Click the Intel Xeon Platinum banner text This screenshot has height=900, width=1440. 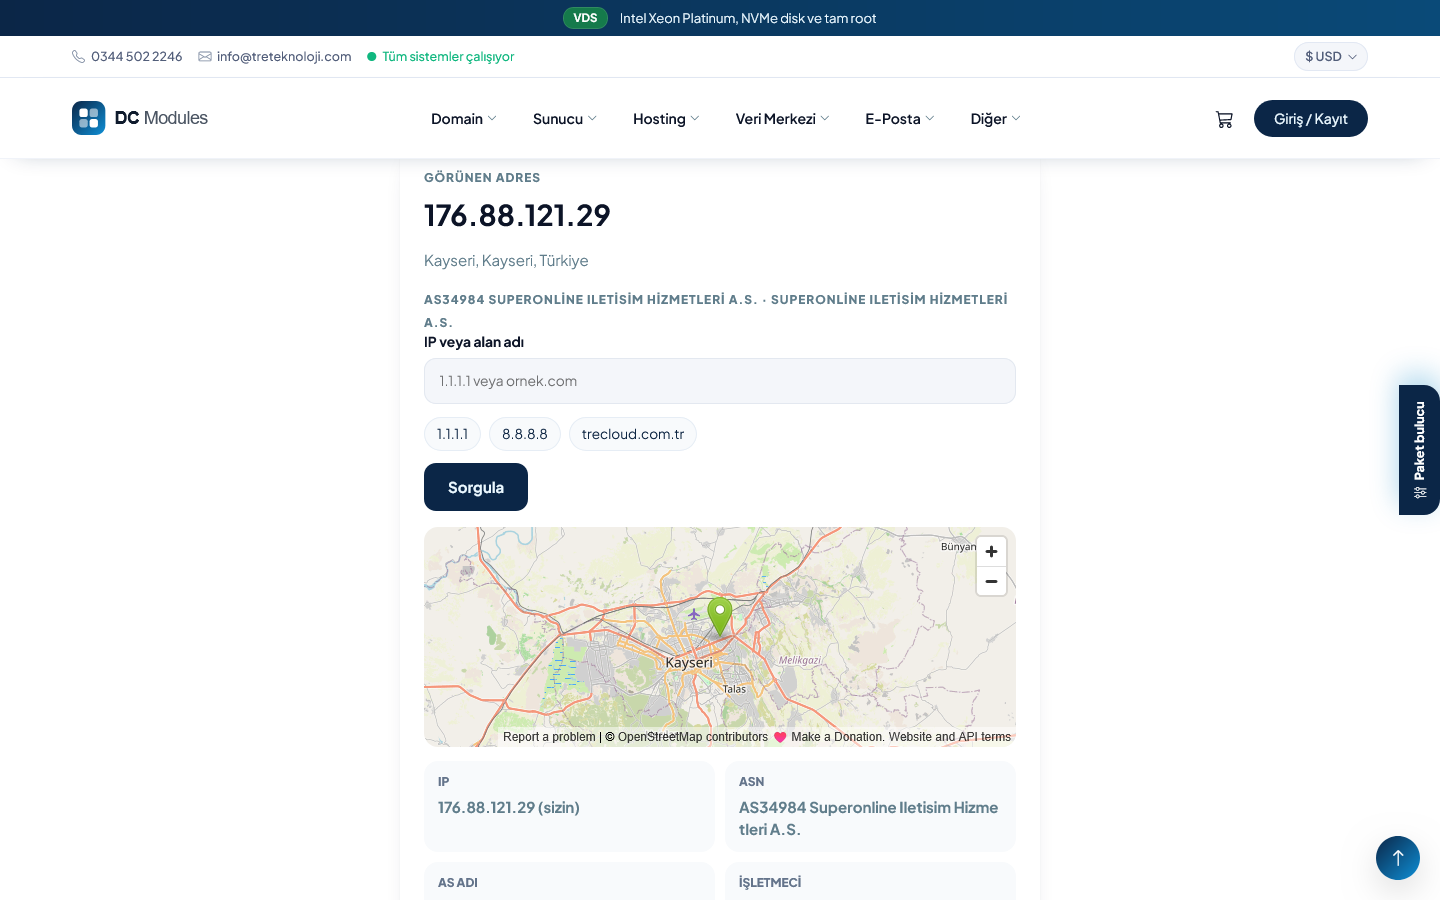pyautogui.click(x=748, y=18)
